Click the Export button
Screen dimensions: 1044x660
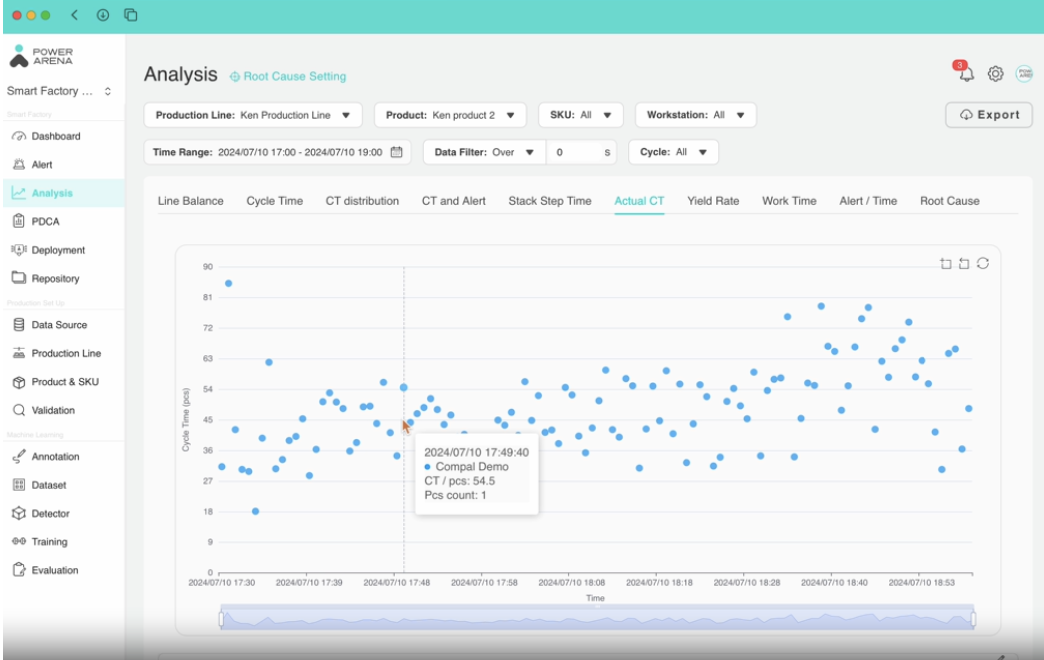[x=989, y=115]
